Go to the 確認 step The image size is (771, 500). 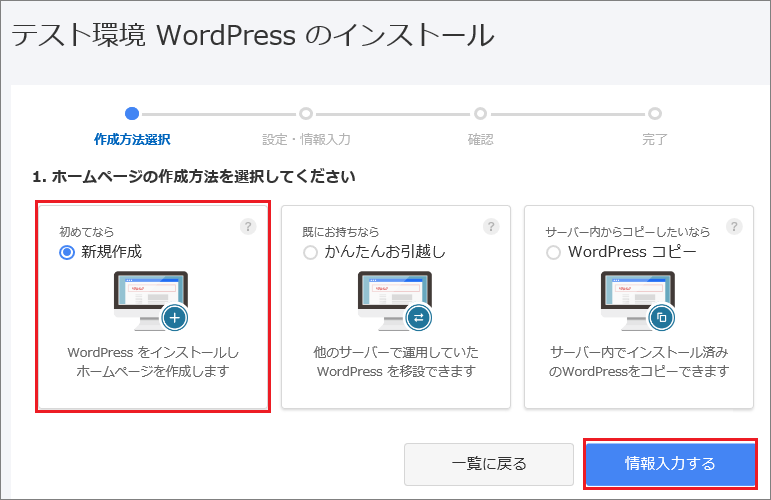point(480,140)
